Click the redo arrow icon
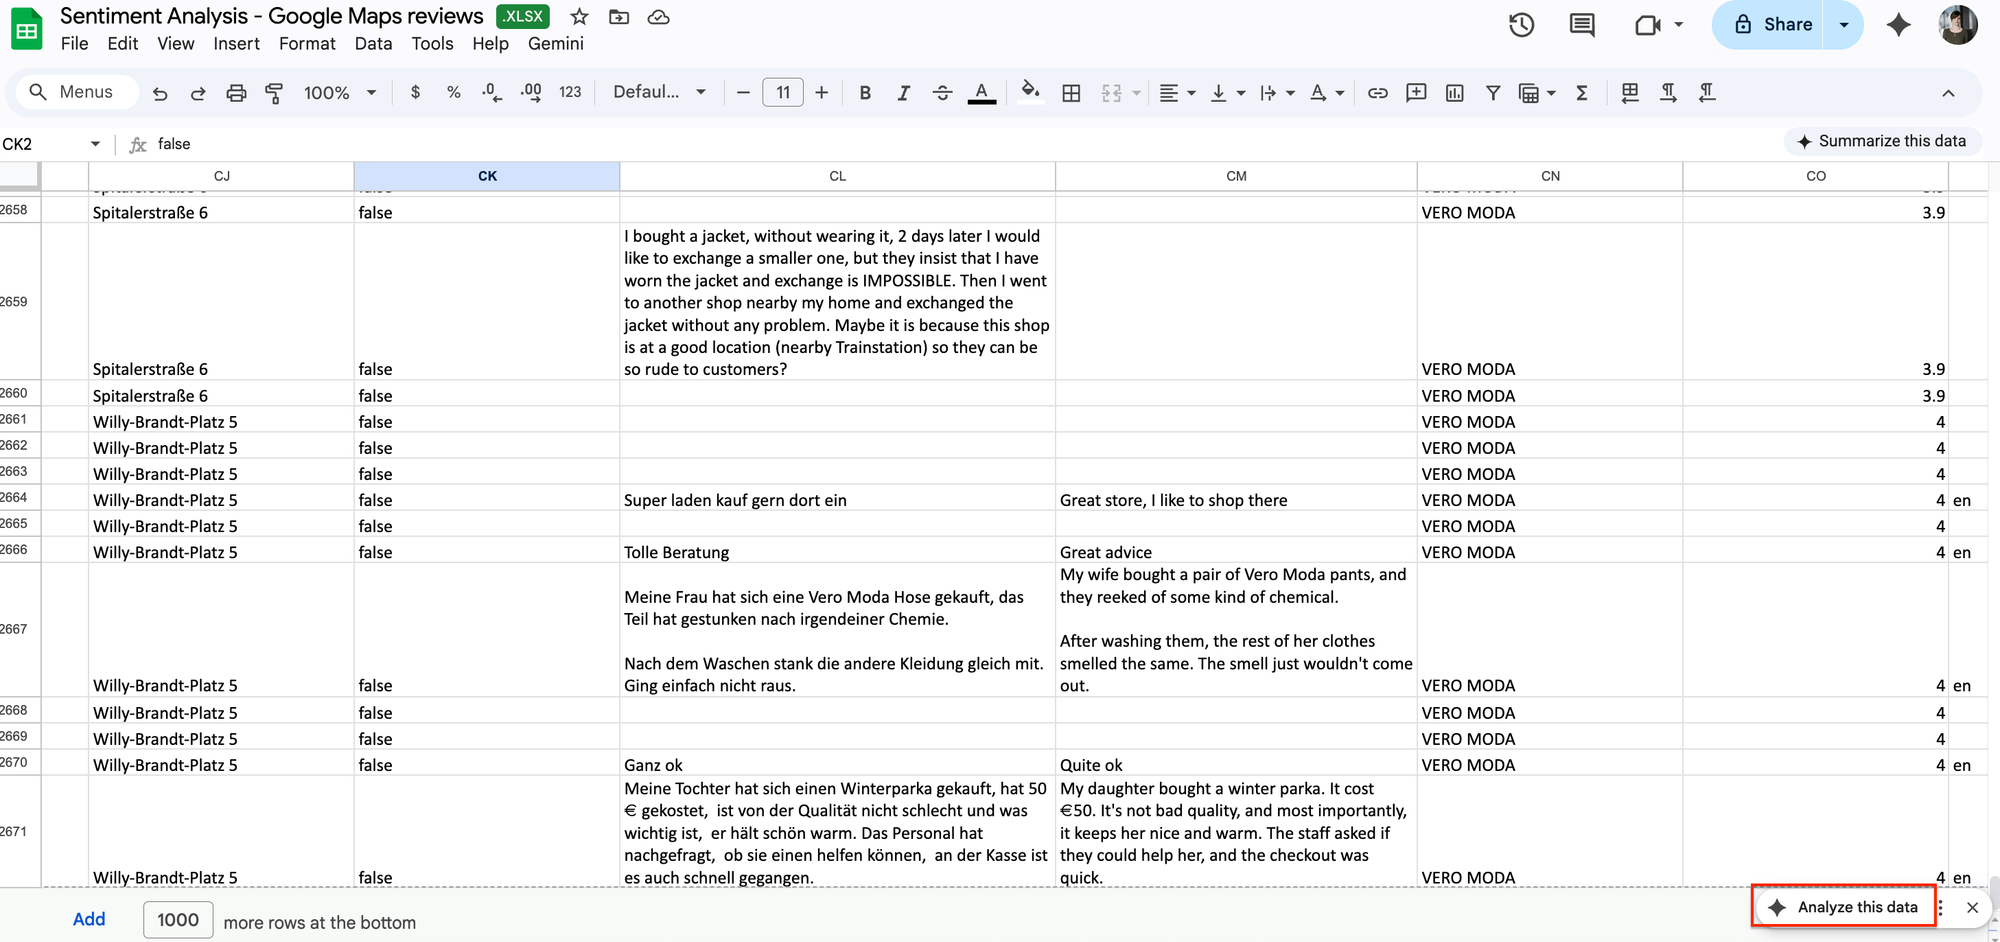 [198, 93]
